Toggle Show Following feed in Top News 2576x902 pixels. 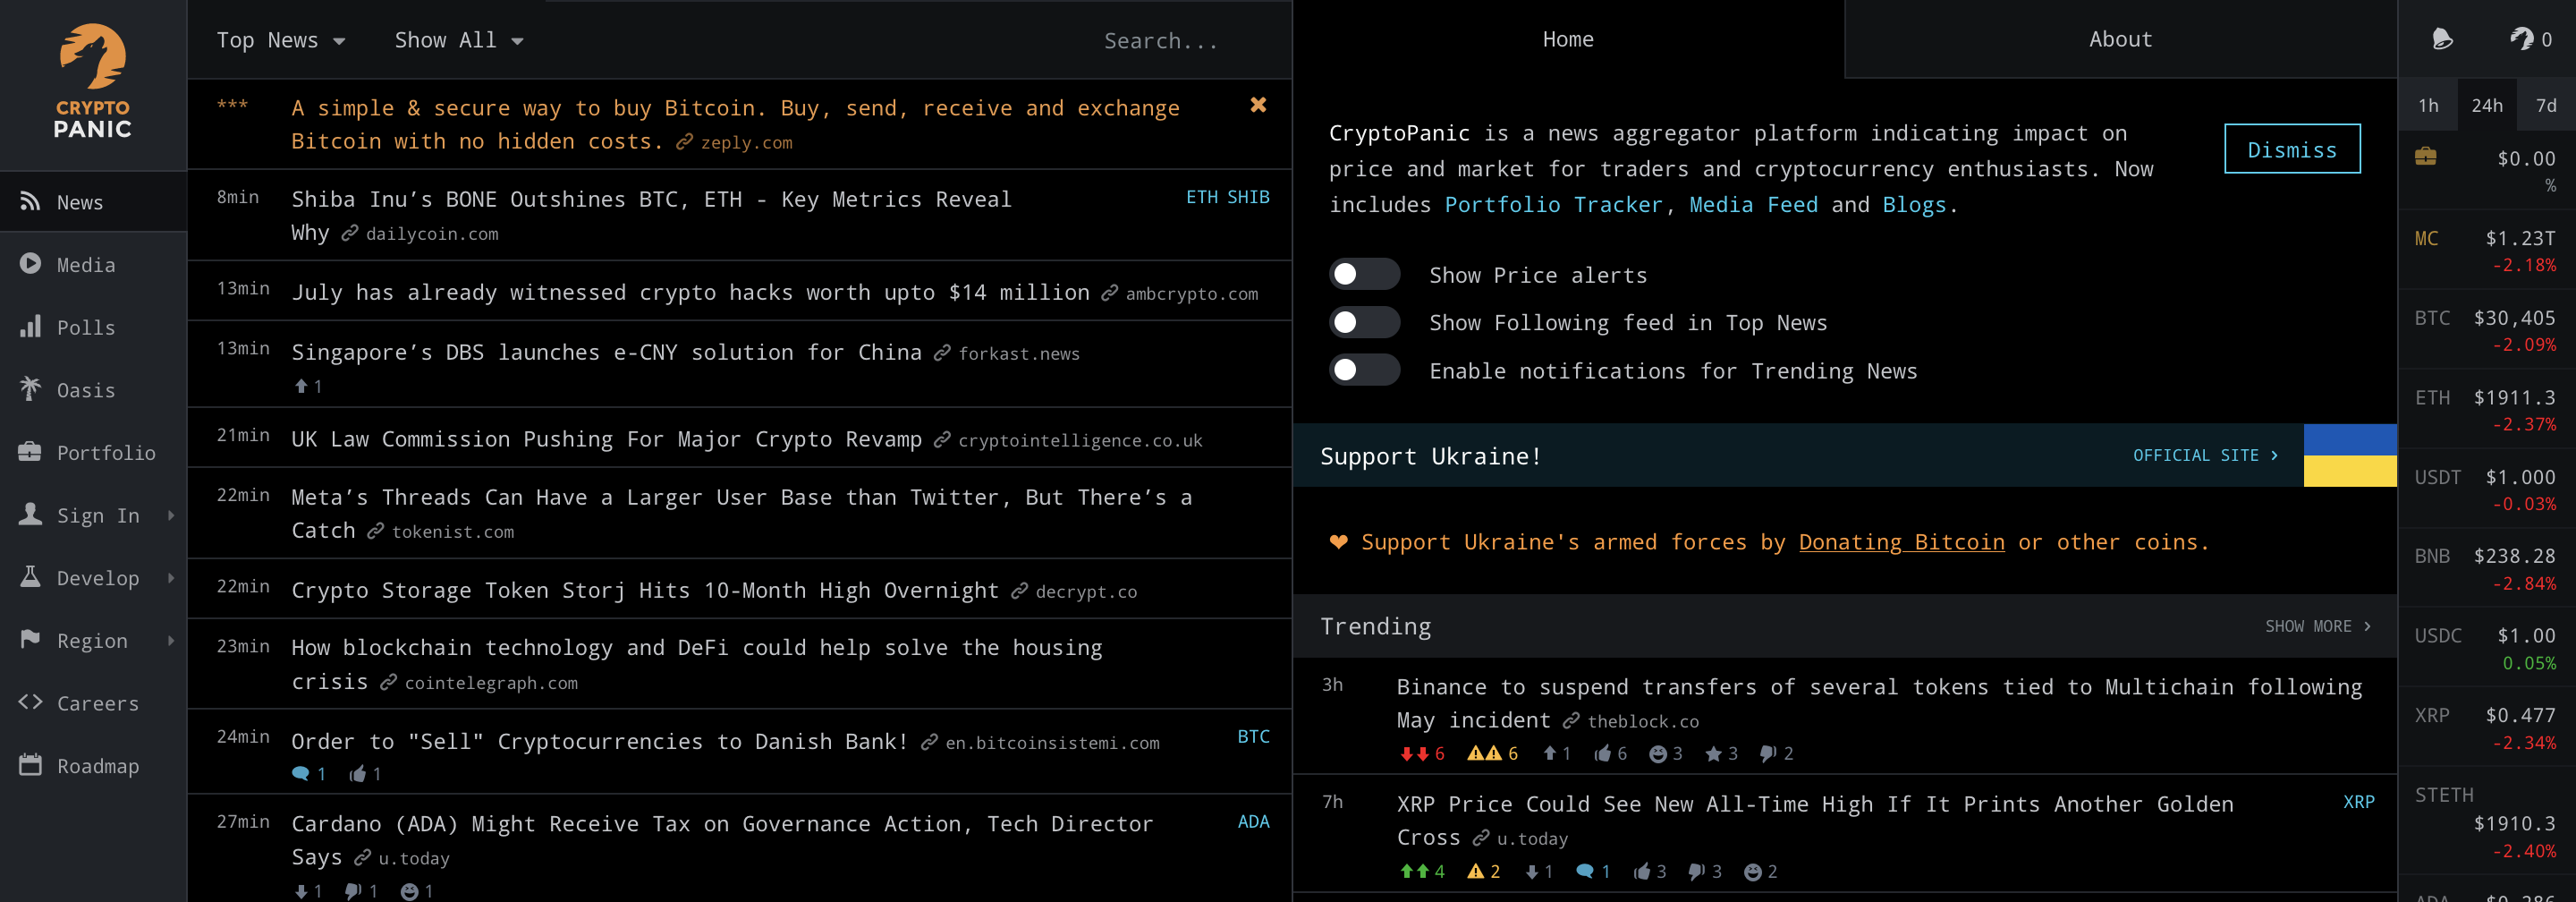[1364, 322]
